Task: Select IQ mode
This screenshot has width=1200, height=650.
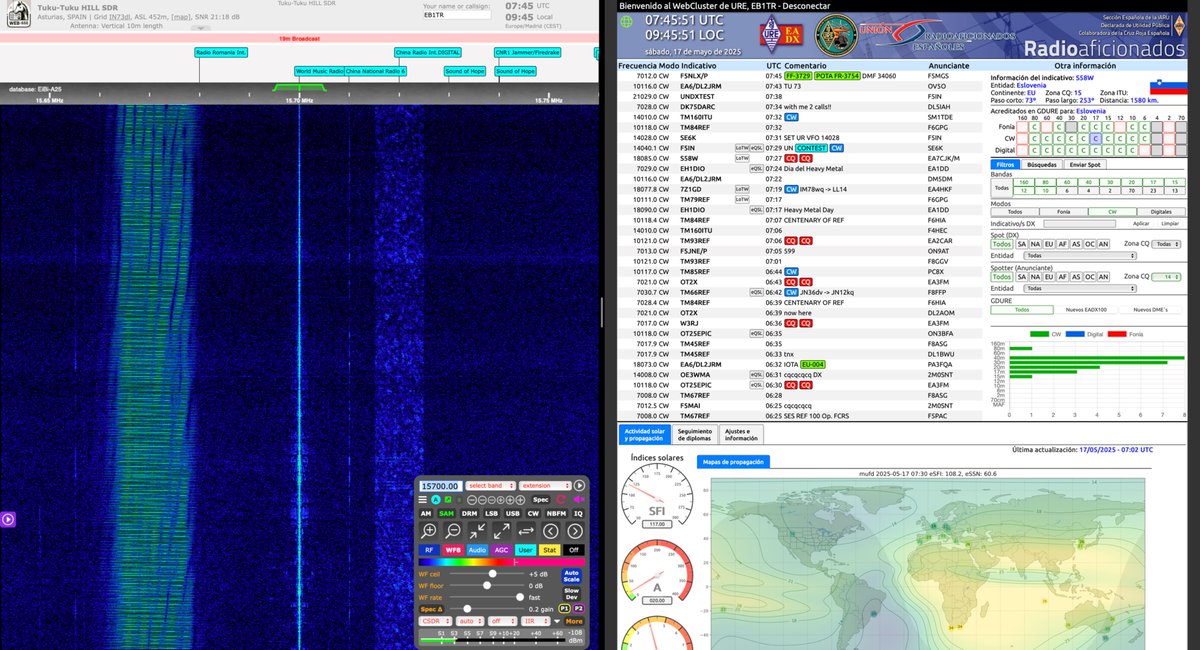Action: (578, 514)
